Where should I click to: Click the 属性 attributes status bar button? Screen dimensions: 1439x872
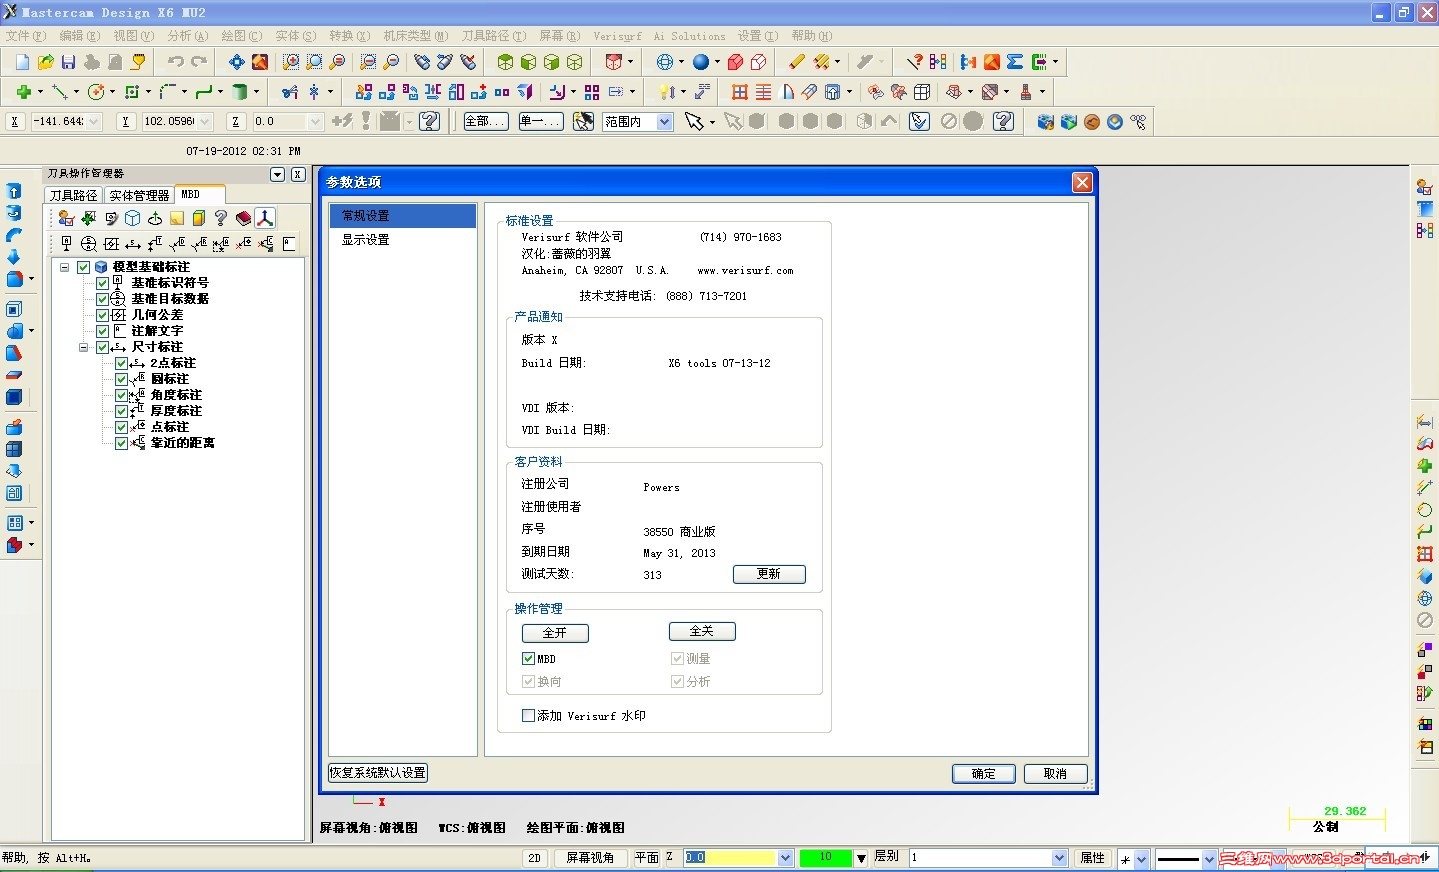click(x=1093, y=858)
